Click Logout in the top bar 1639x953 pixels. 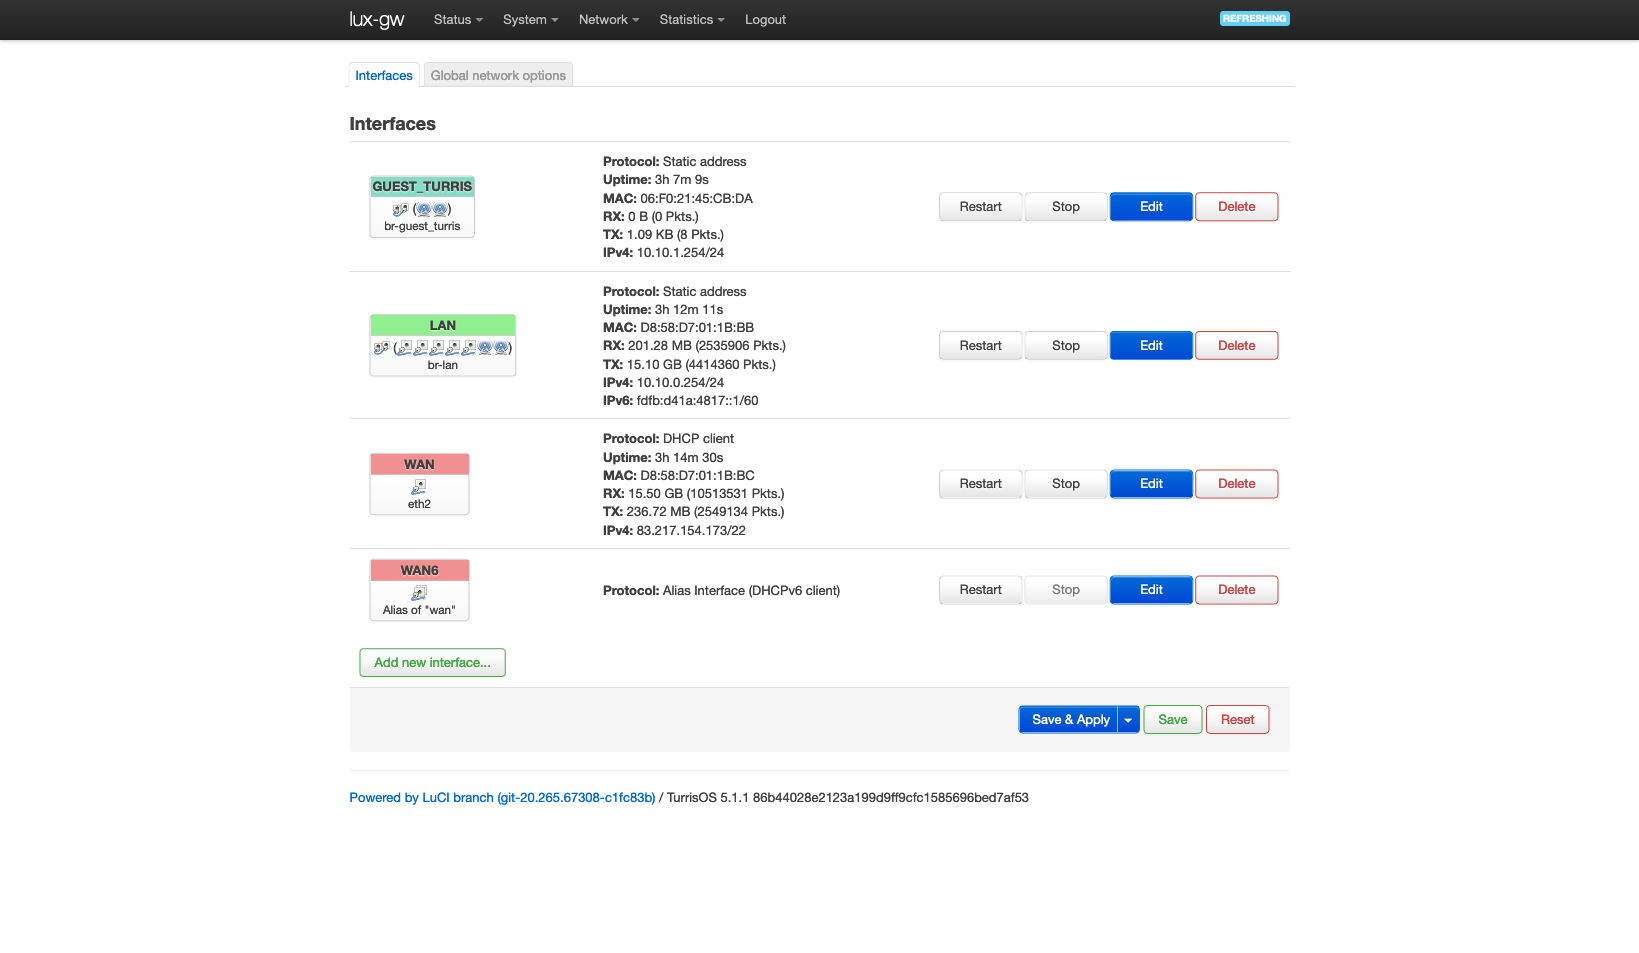coord(765,20)
